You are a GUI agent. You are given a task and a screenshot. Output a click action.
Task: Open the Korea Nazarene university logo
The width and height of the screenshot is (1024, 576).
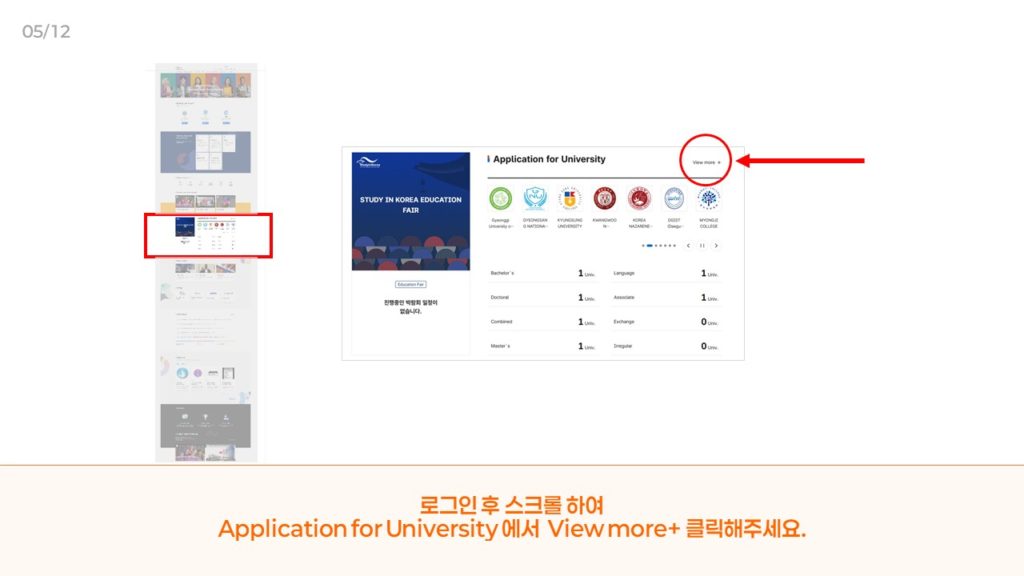638,198
